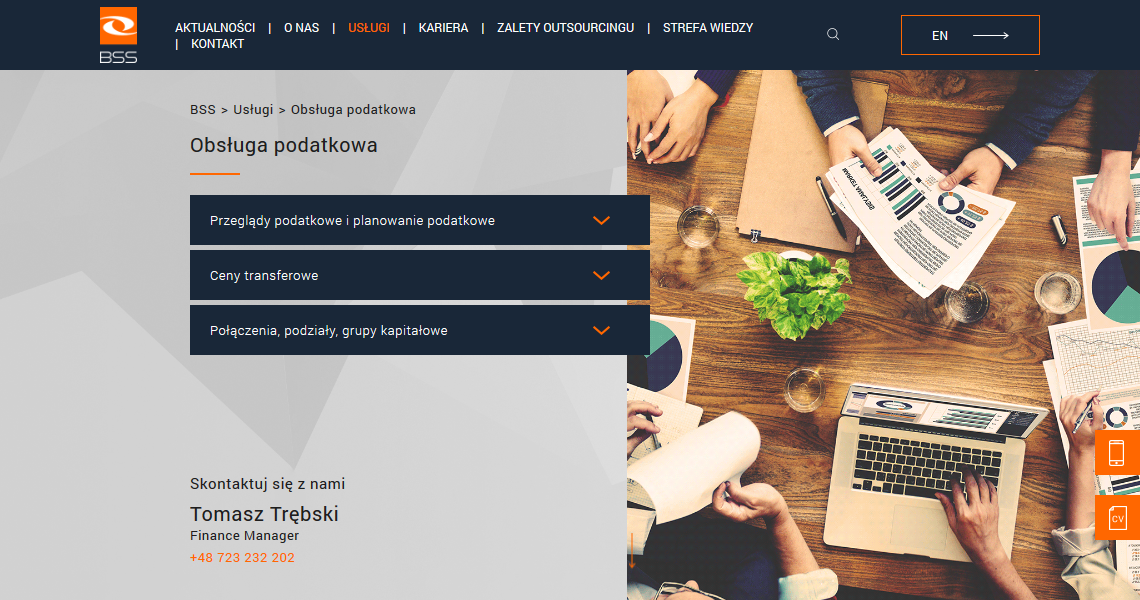The width and height of the screenshot is (1140, 600).
Task: Click the orange CV document icon
Action: point(1117,518)
